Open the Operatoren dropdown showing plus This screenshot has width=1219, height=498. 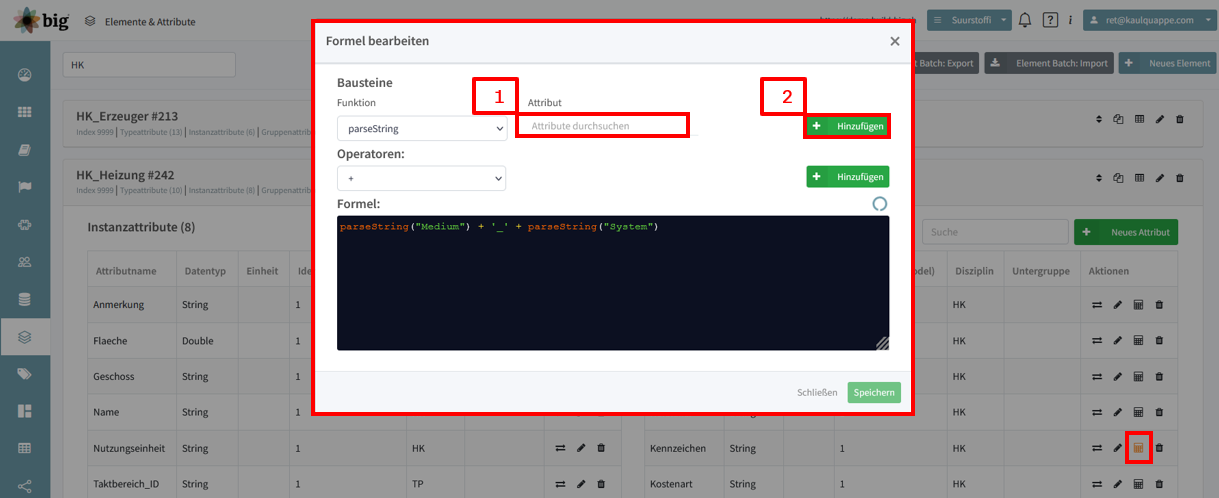tap(422, 178)
